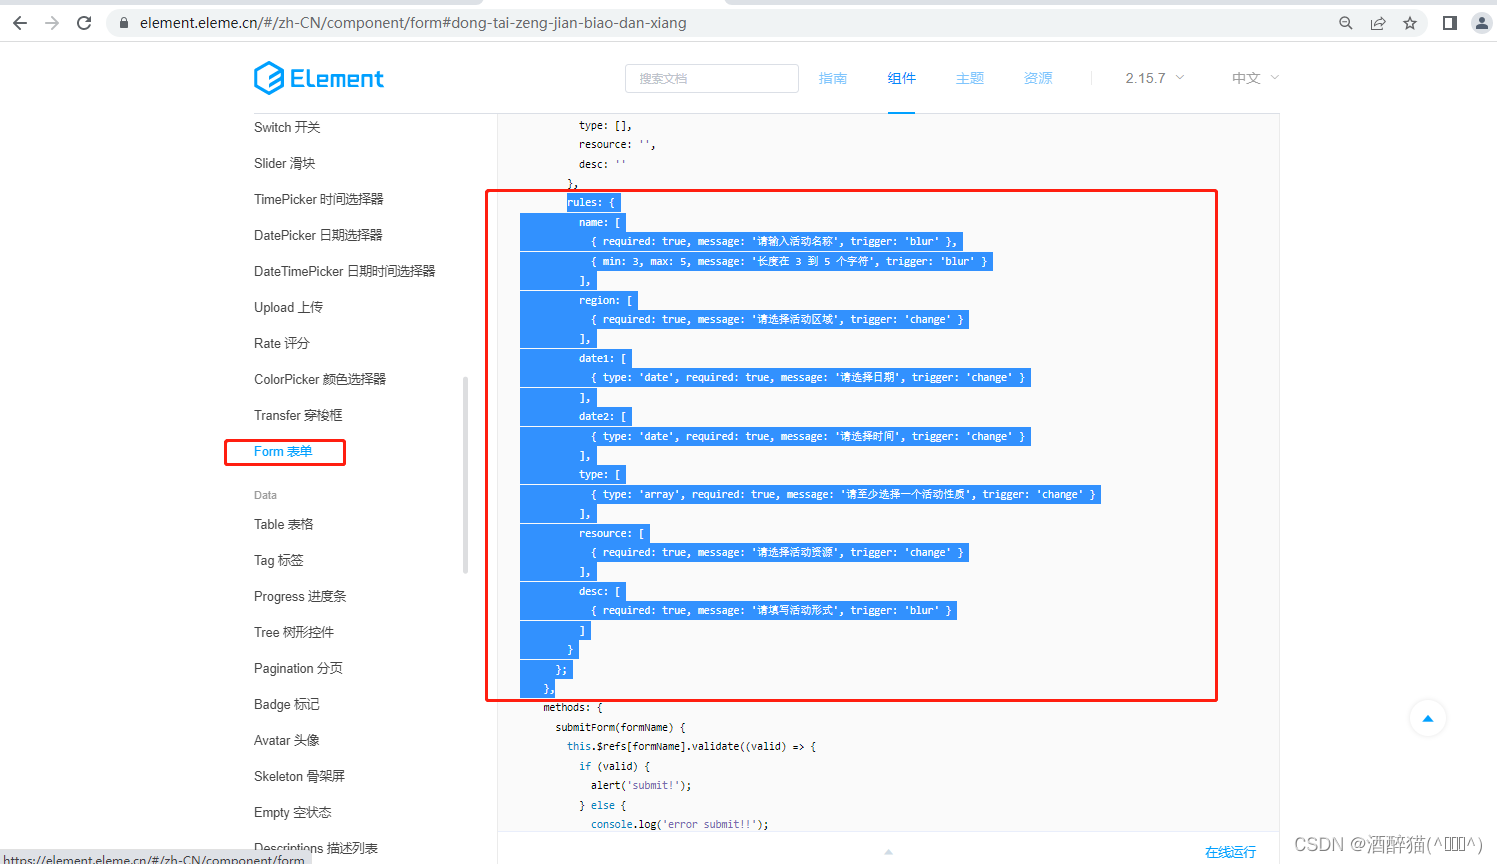The image size is (1497, 864).
Task: Open the browser side panel
Action: (x=1450, y=23)
